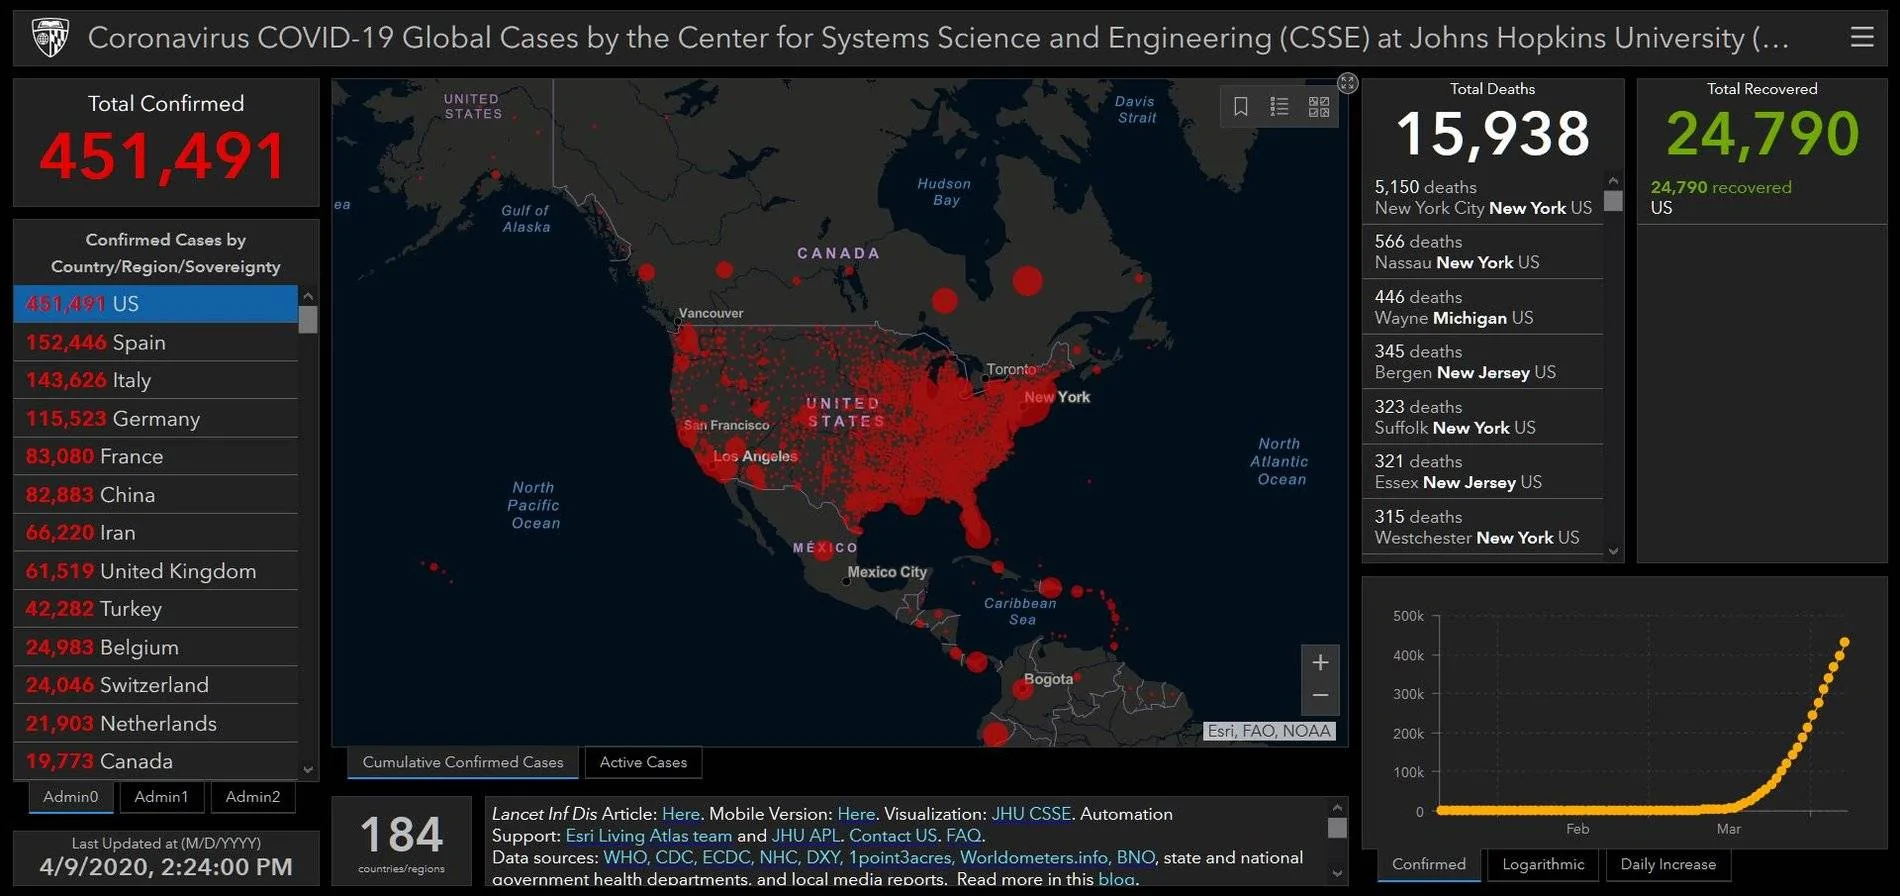Image resolution: width=1900 pixels, height=896 pixels.
Task: Show the Confirmed chart tab
Action: click(x=1429, y=864)
